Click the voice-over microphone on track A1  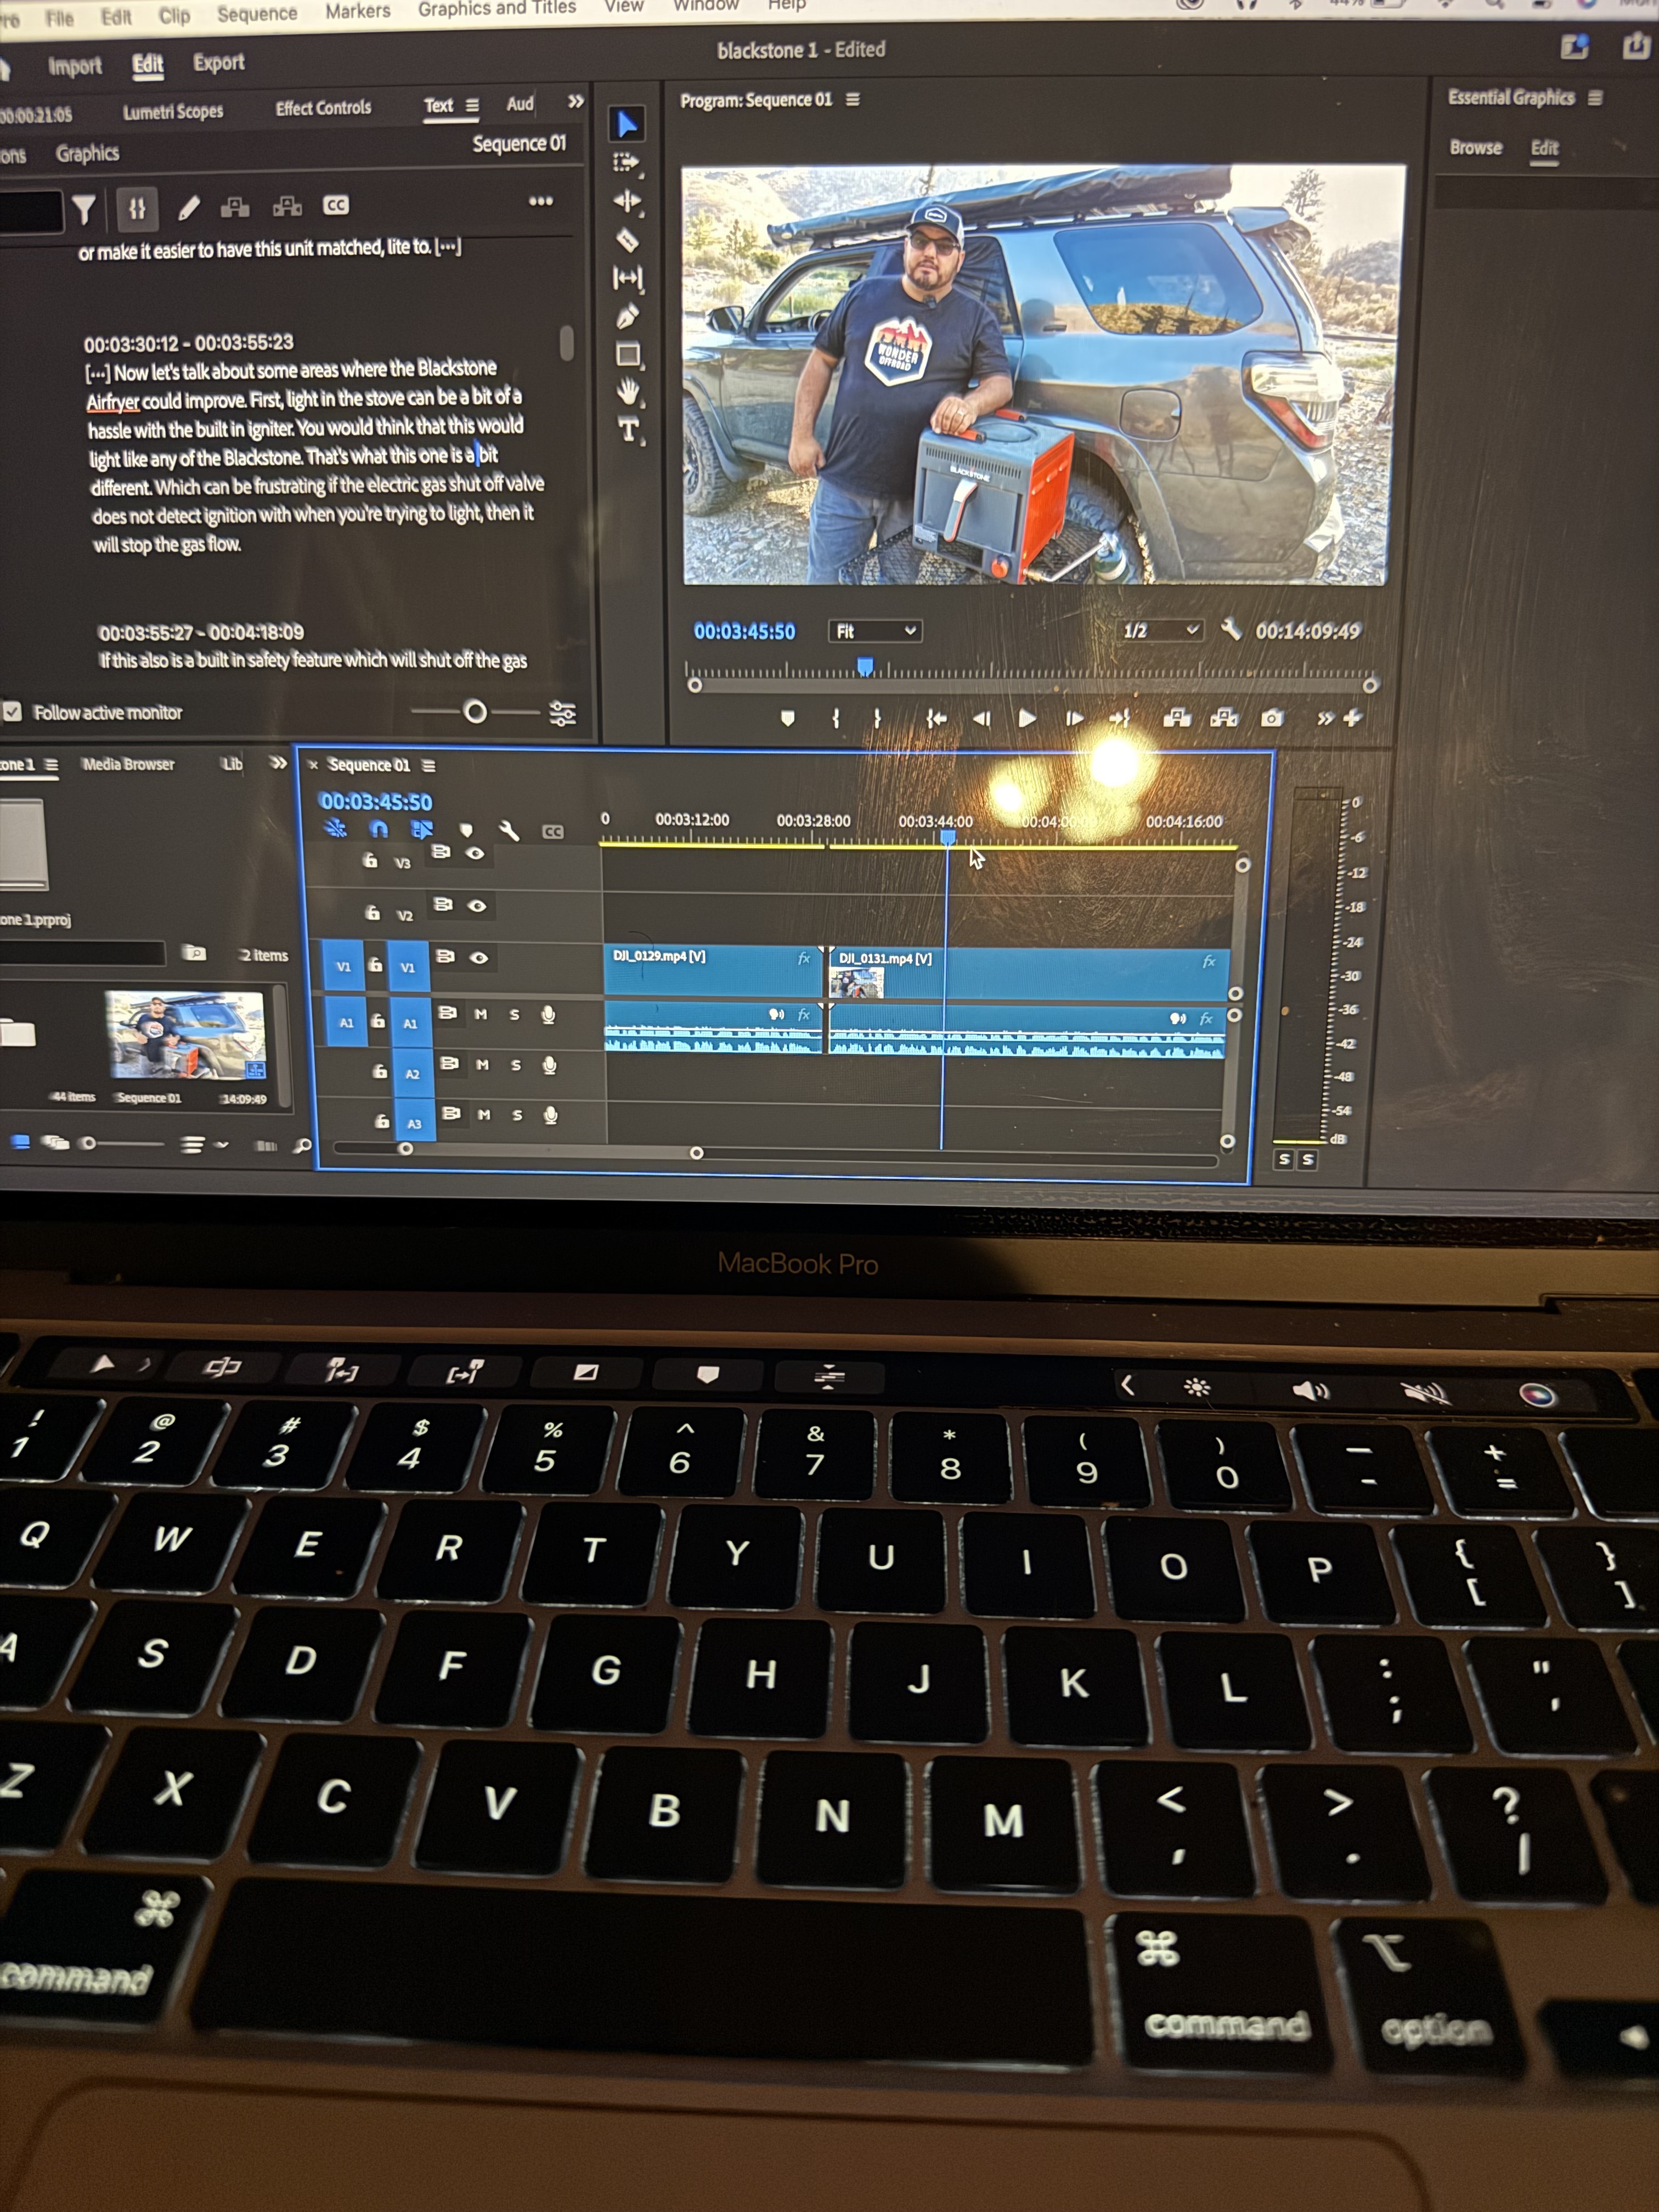point(548,1015)
